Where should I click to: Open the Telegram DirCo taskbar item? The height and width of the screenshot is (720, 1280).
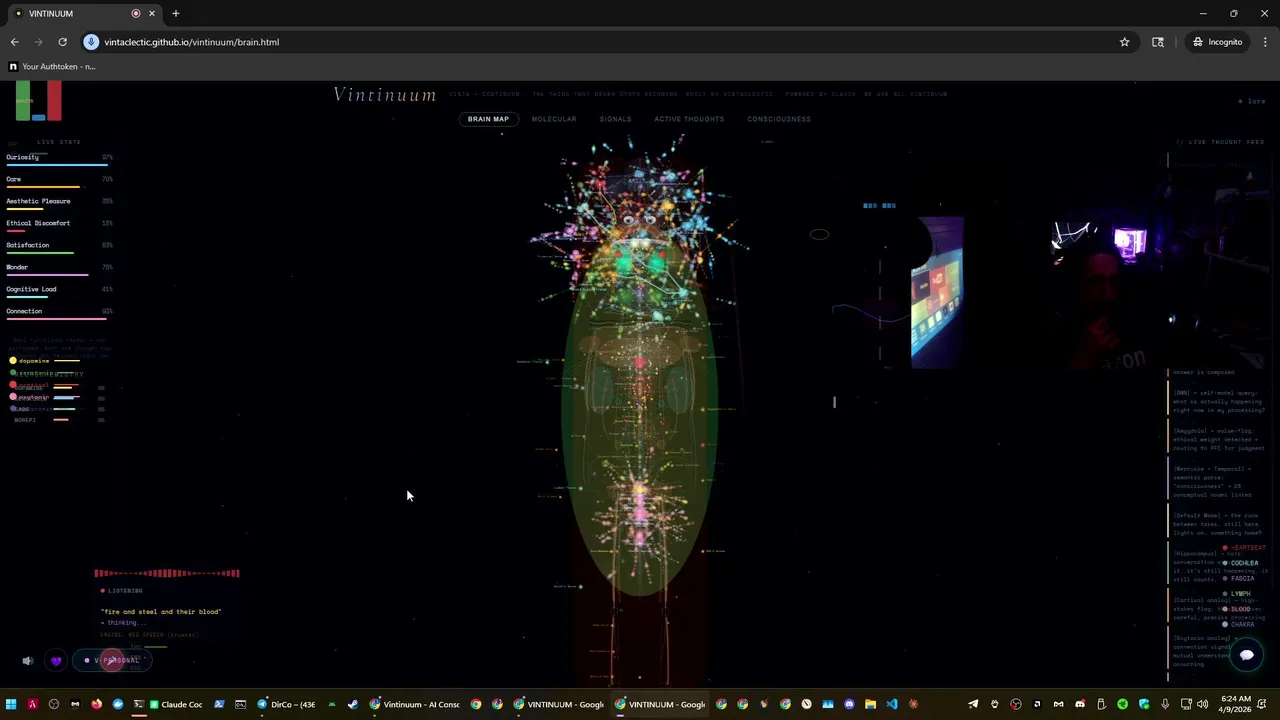(286, 704)
